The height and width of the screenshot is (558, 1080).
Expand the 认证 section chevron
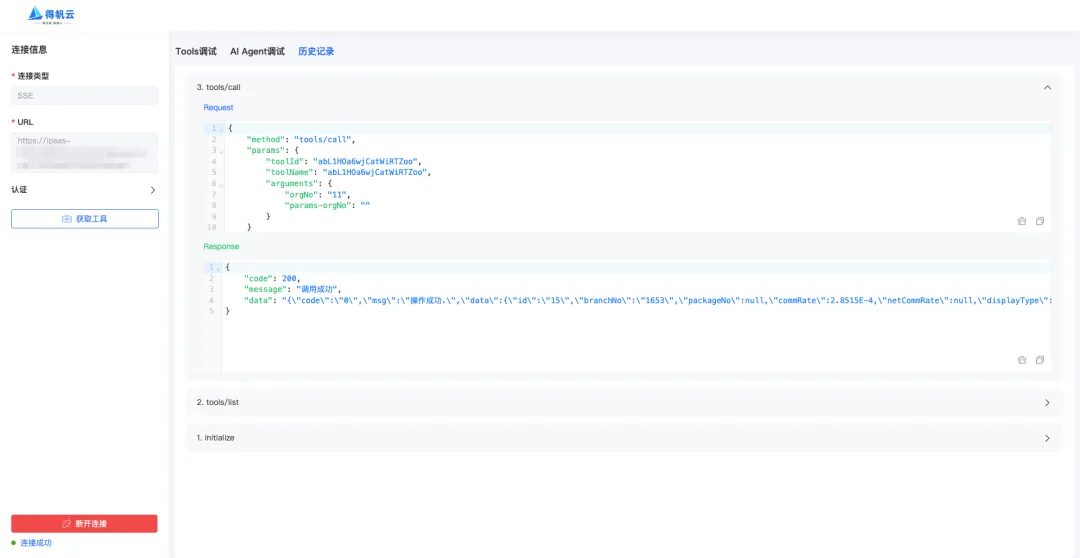[x=153, y=189]
